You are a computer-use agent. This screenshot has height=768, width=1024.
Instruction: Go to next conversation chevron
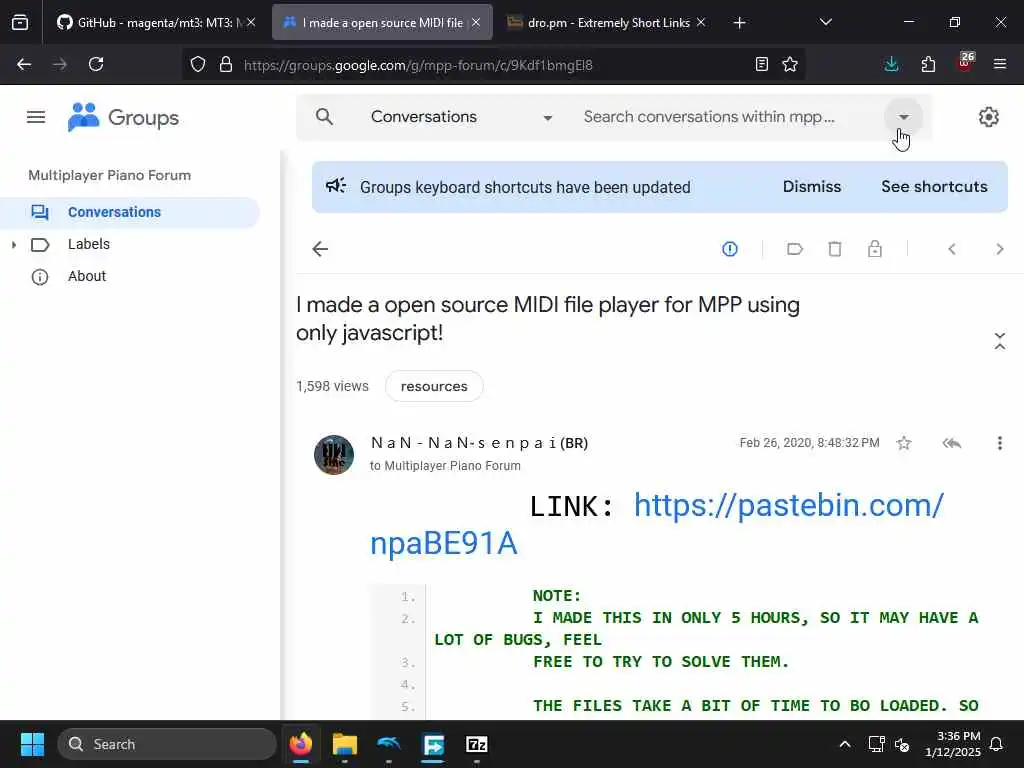(x=1000, y=249)
